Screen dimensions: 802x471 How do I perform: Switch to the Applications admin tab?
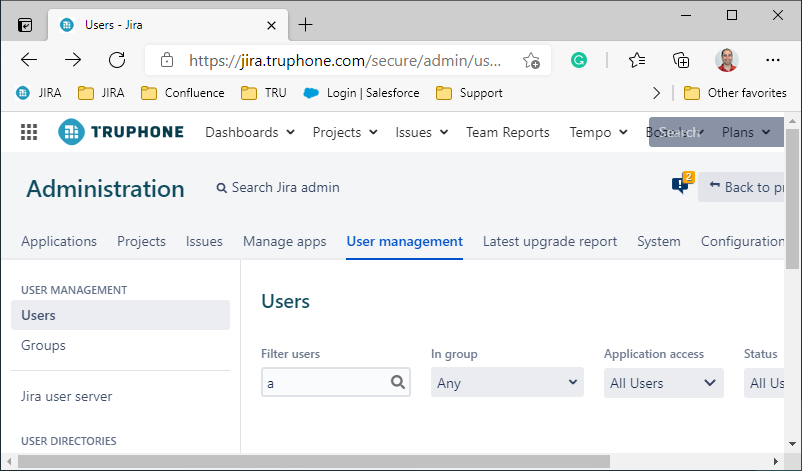59,241
